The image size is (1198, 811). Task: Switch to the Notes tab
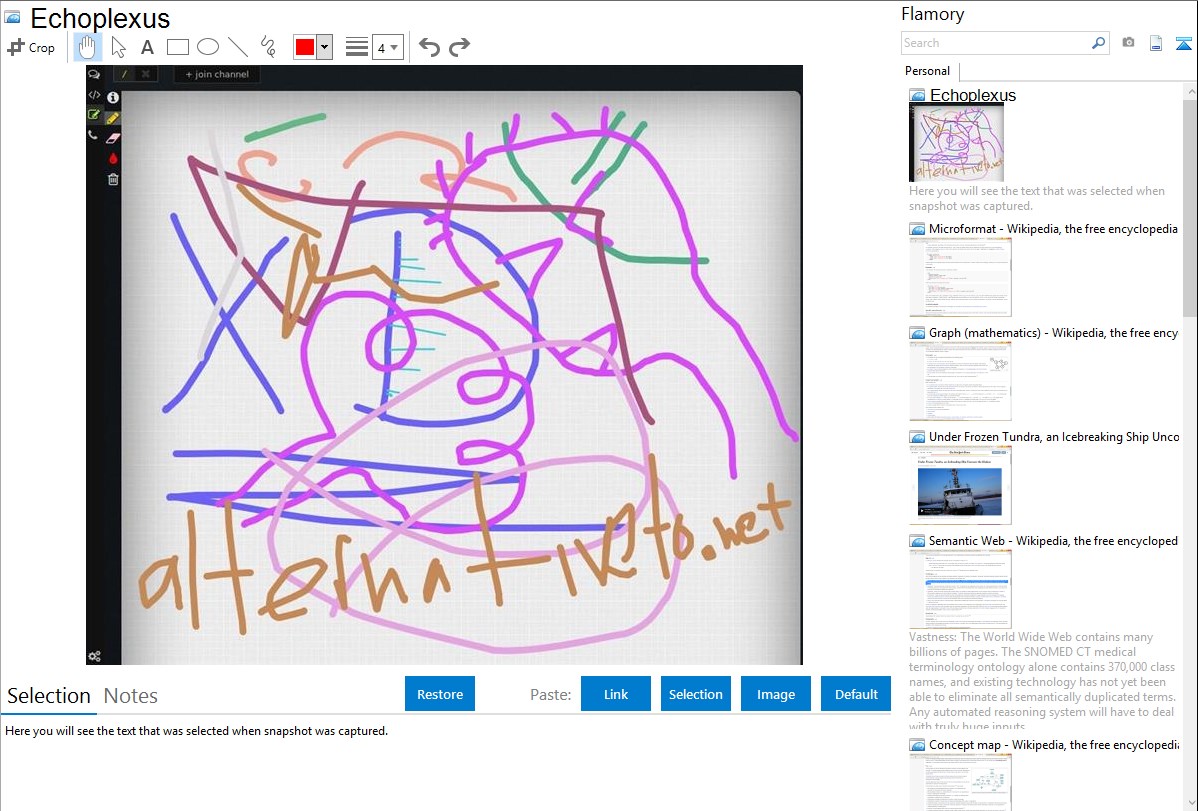pyautogui.click(x=131, y=696)
